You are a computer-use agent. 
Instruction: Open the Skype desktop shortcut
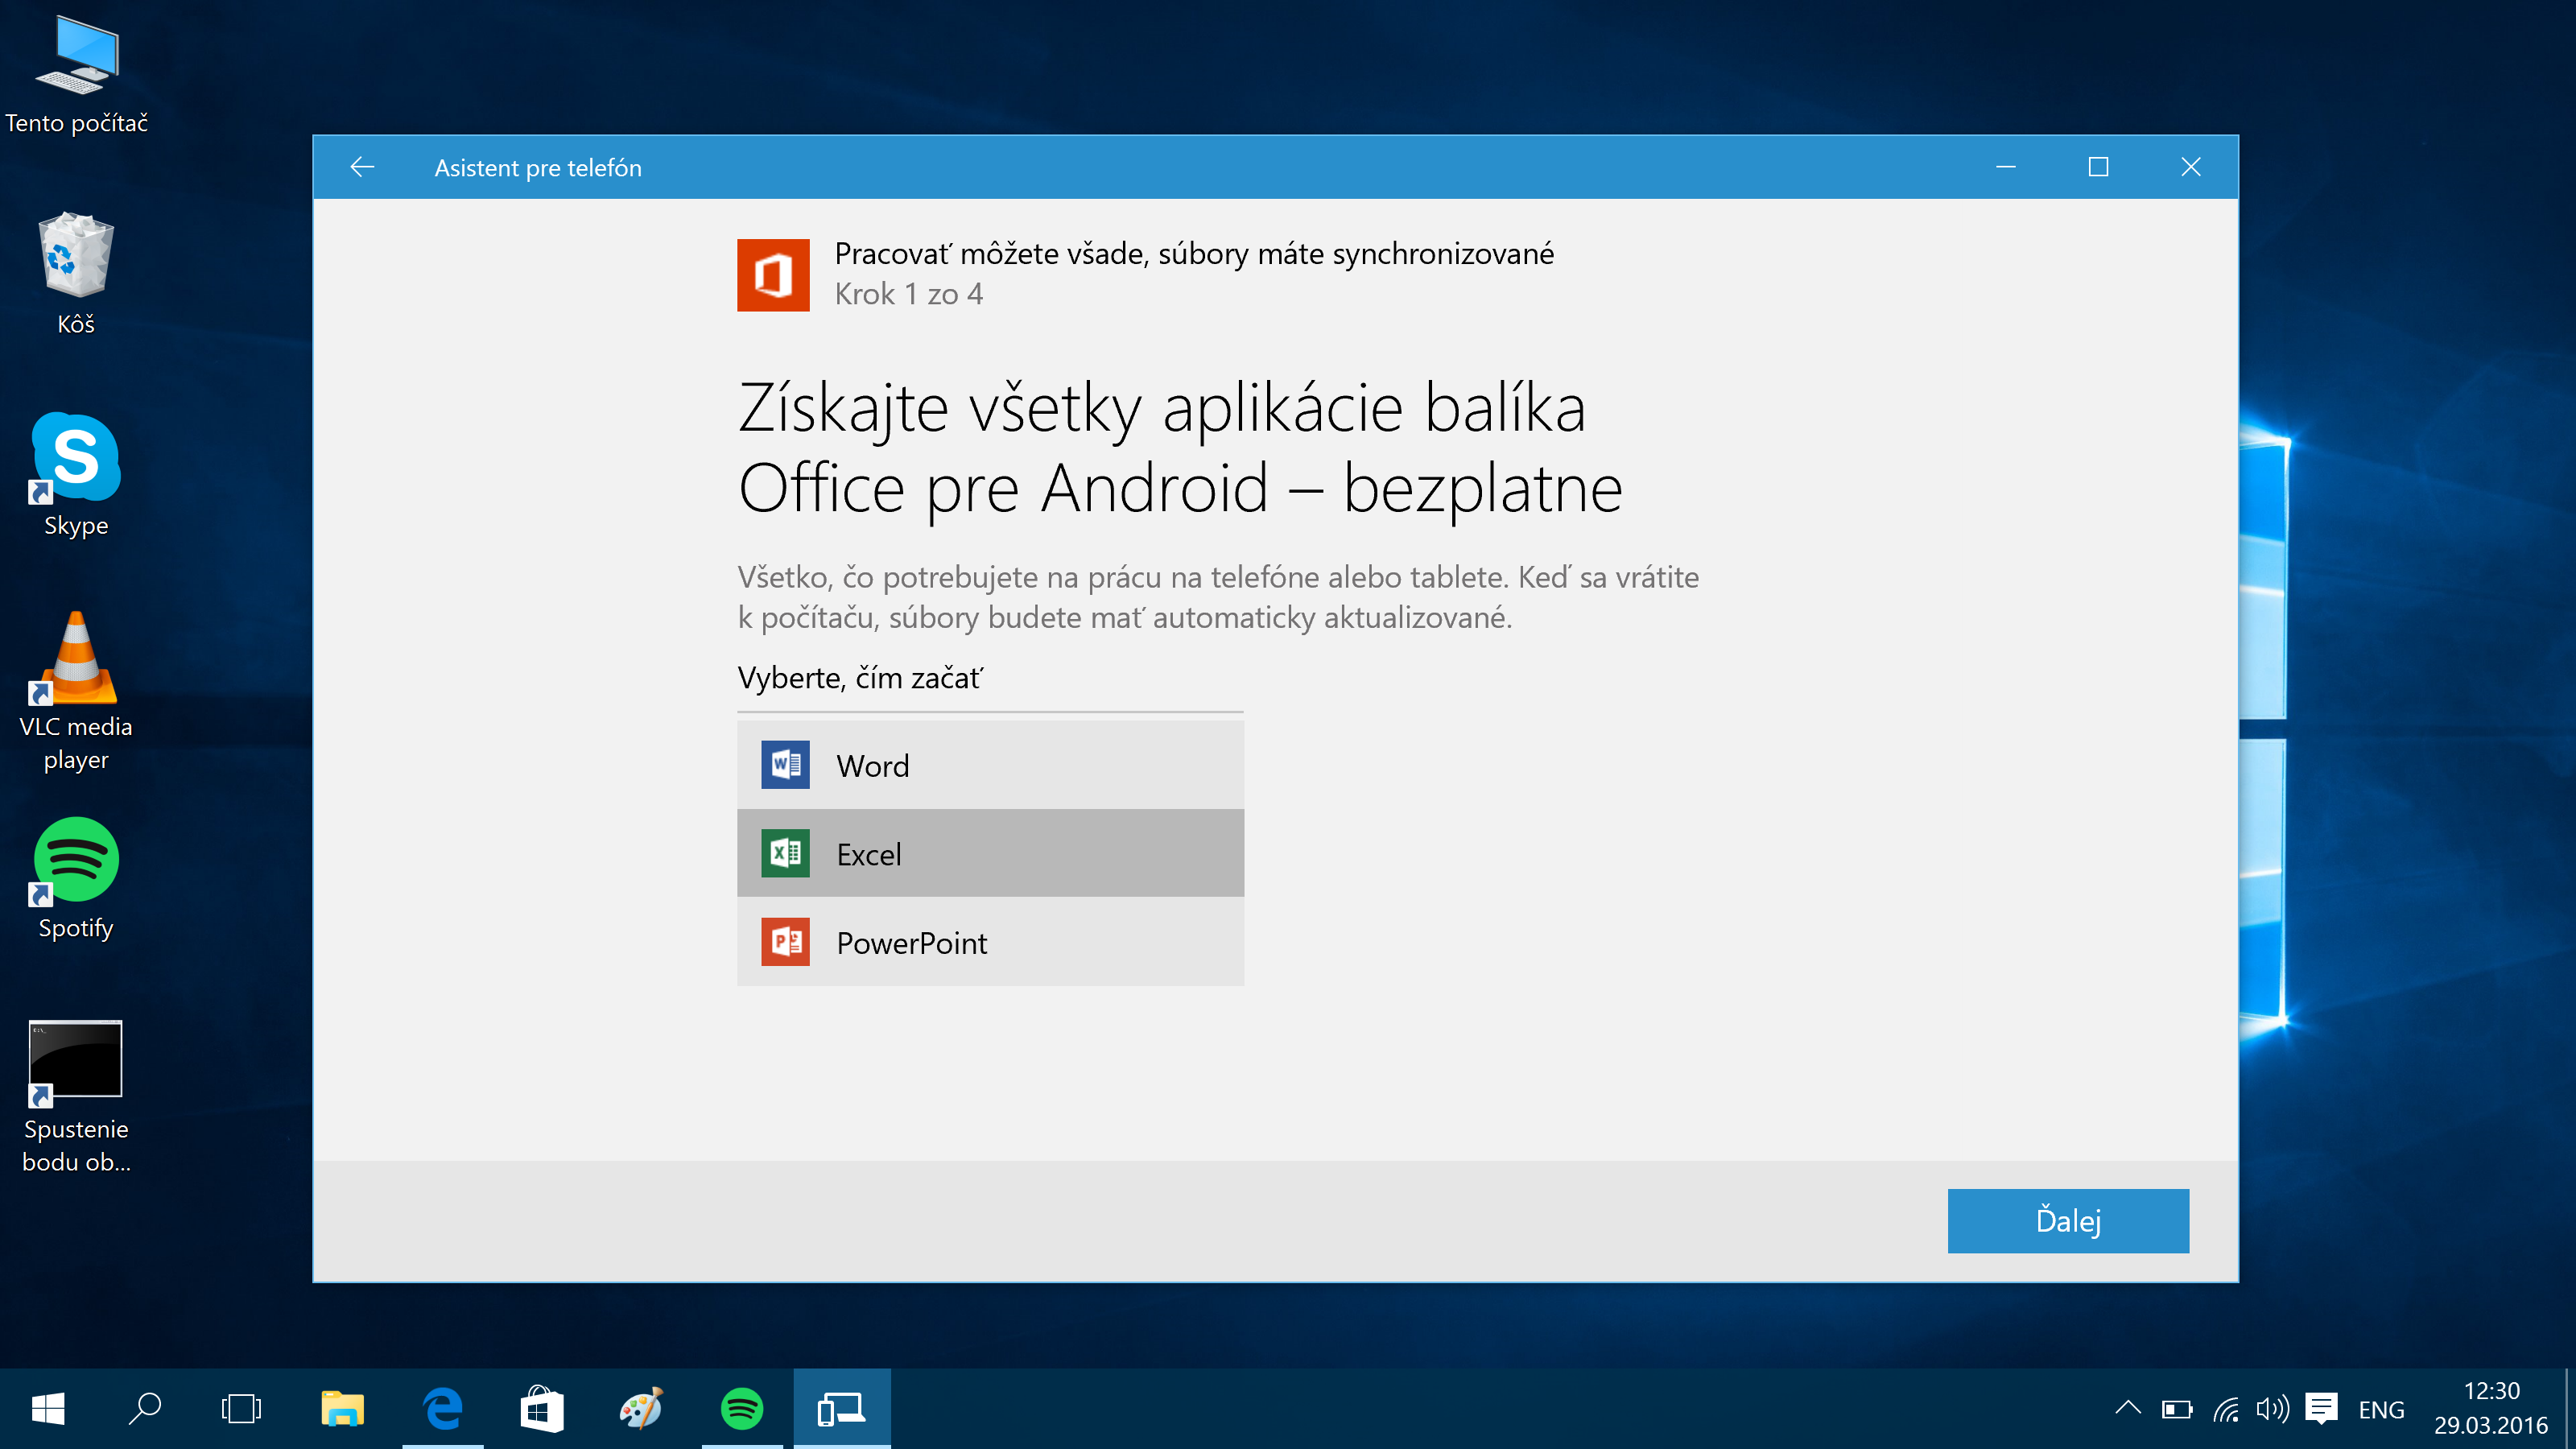pyautogui.click(x=76, y=474)
